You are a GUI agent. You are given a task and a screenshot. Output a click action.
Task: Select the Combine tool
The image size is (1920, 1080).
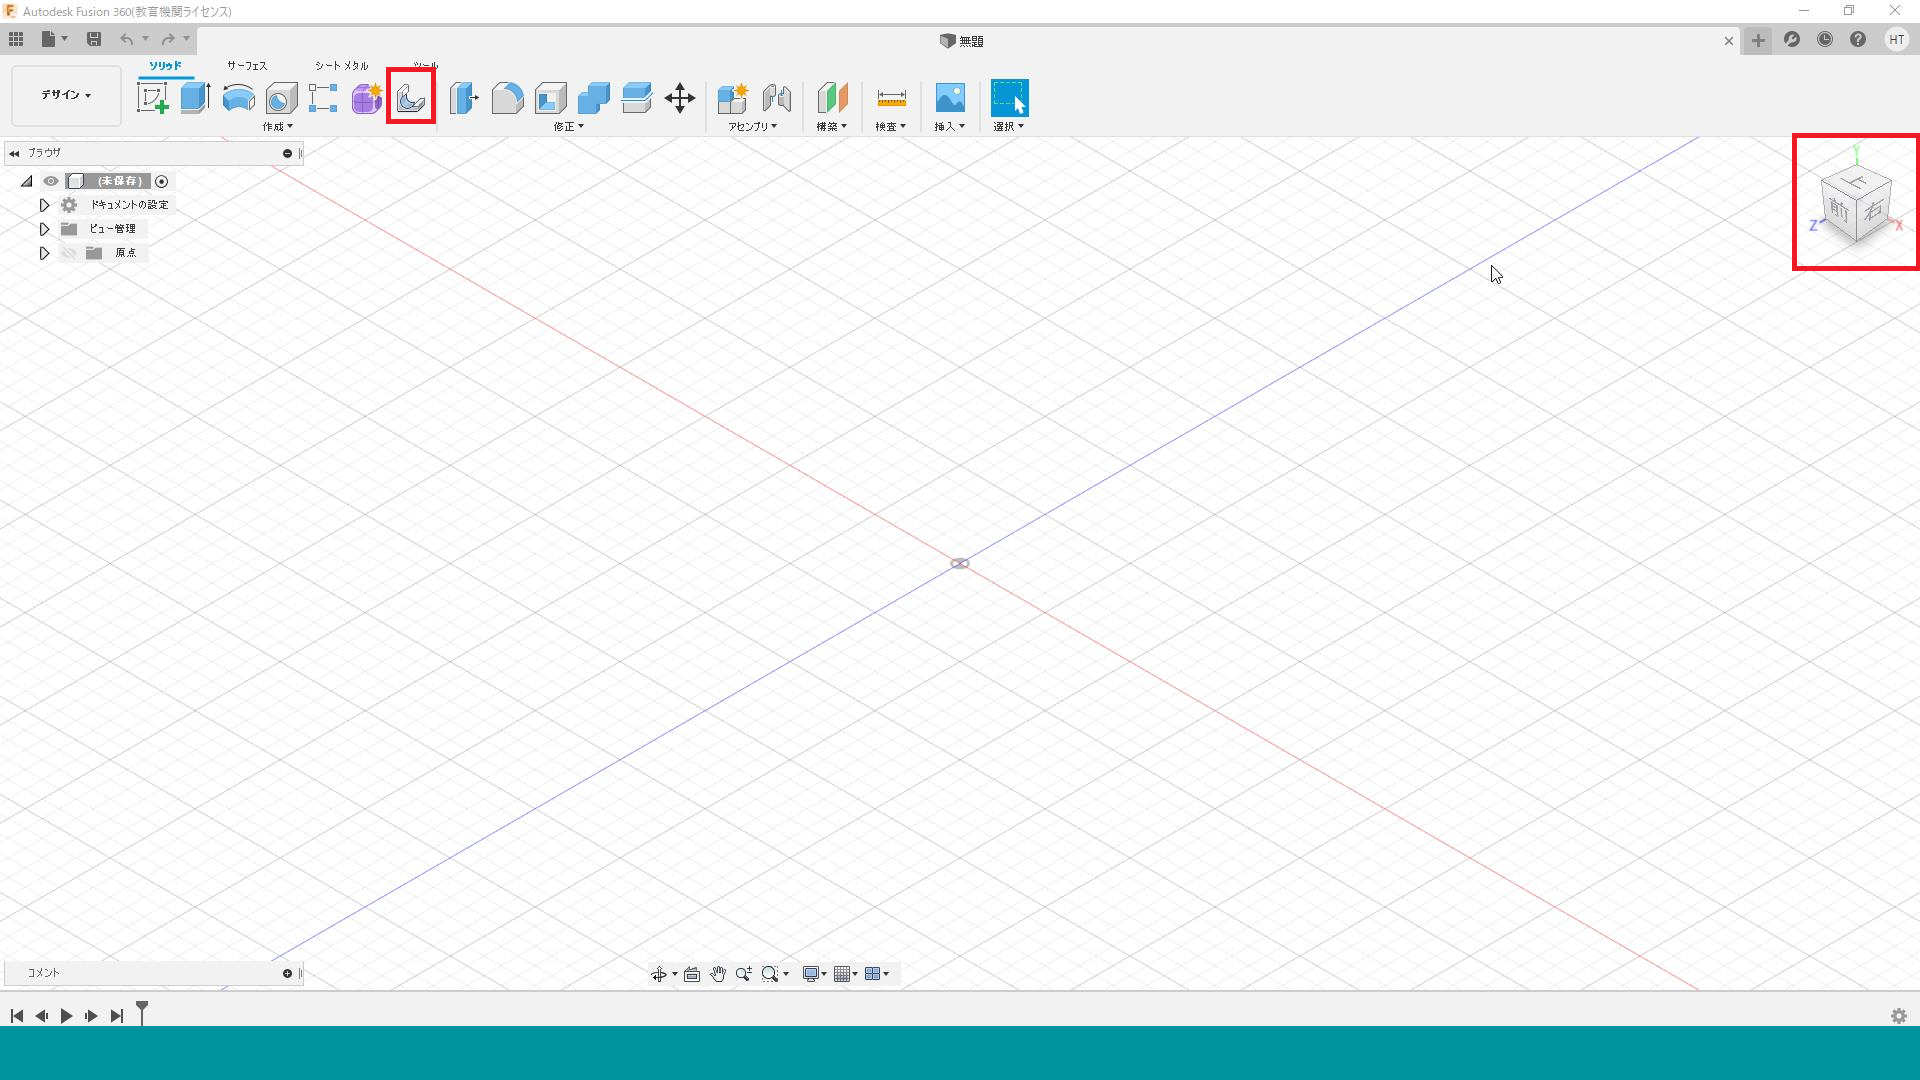[593, 98]
